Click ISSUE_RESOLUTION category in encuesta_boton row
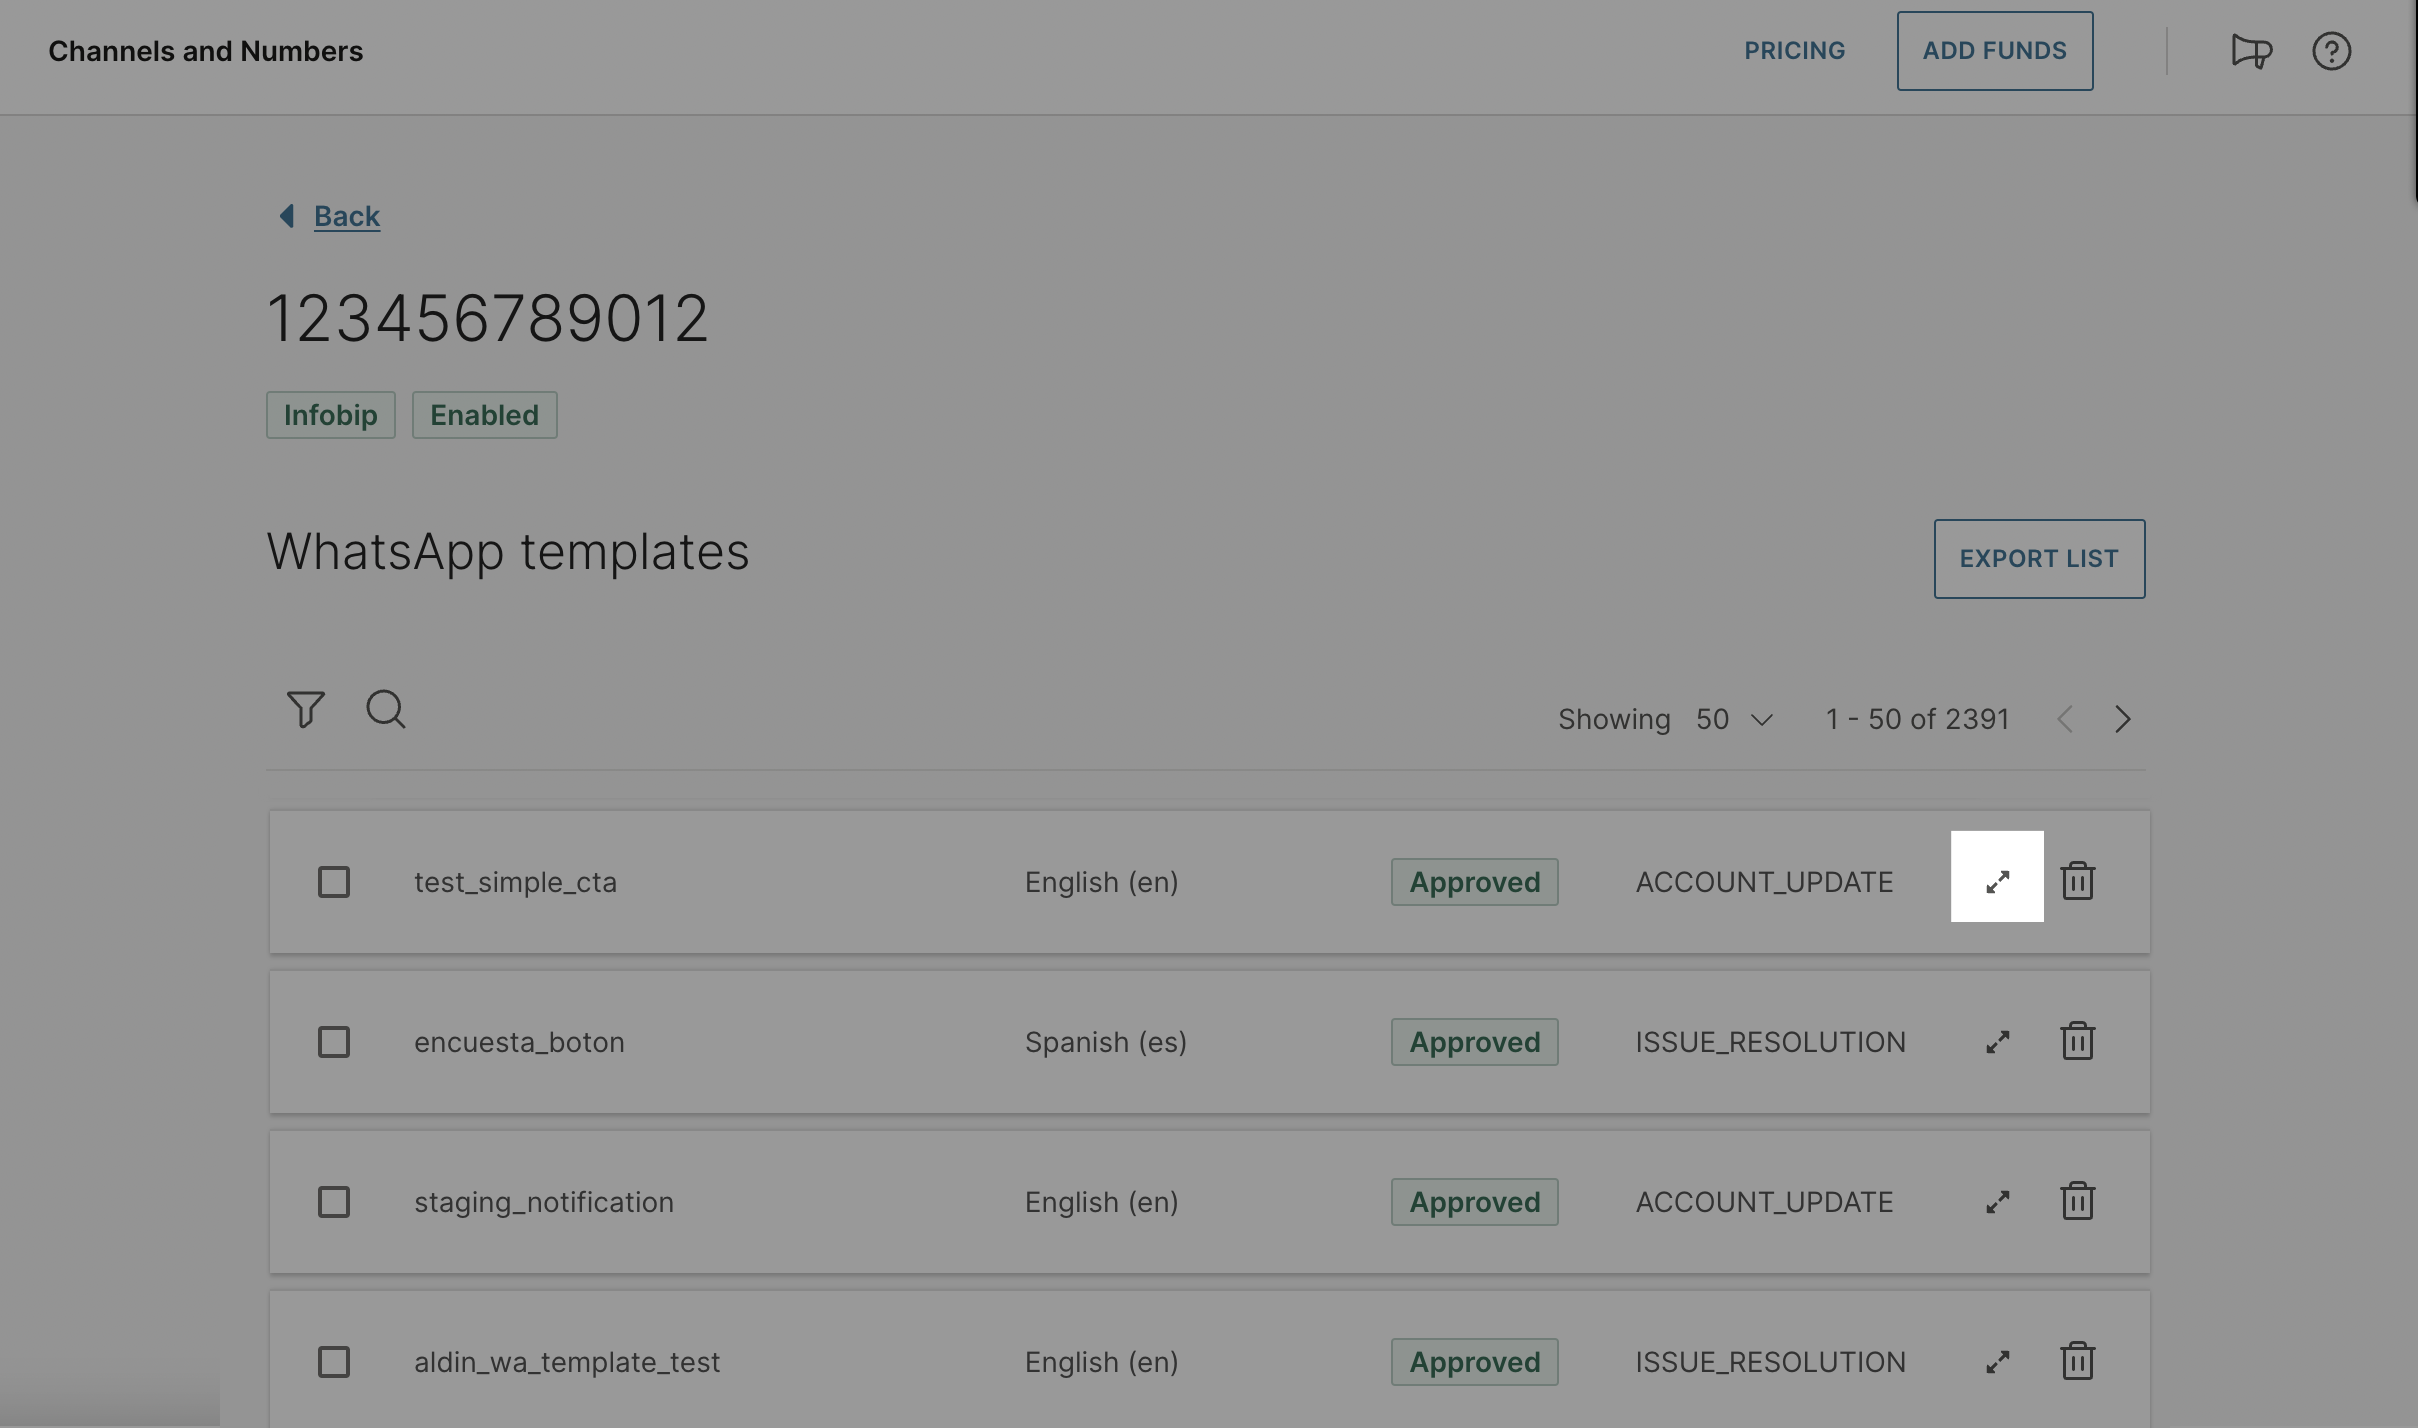This screenshot has height=1428, width=2418. pyautogui.click(x=1771, y=1042)
